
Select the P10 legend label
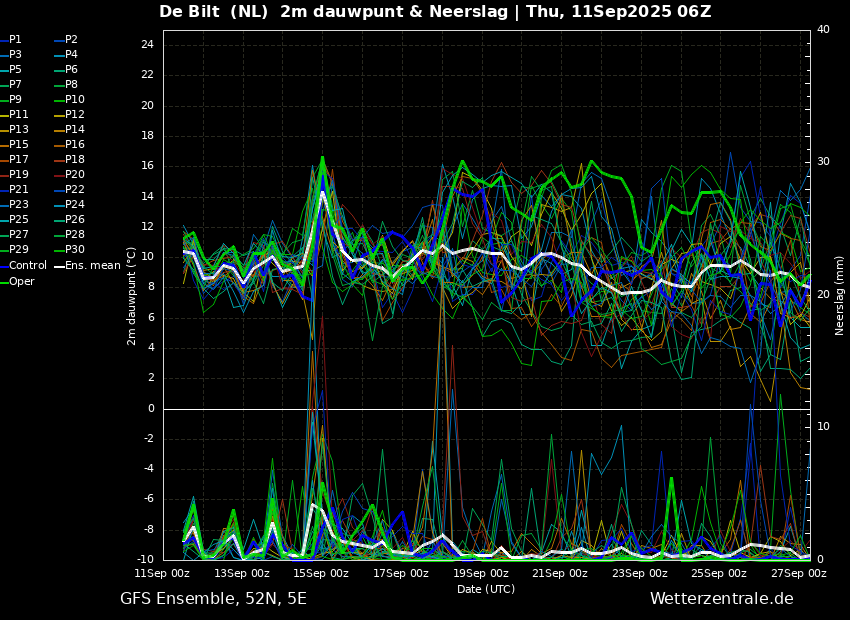75,99
